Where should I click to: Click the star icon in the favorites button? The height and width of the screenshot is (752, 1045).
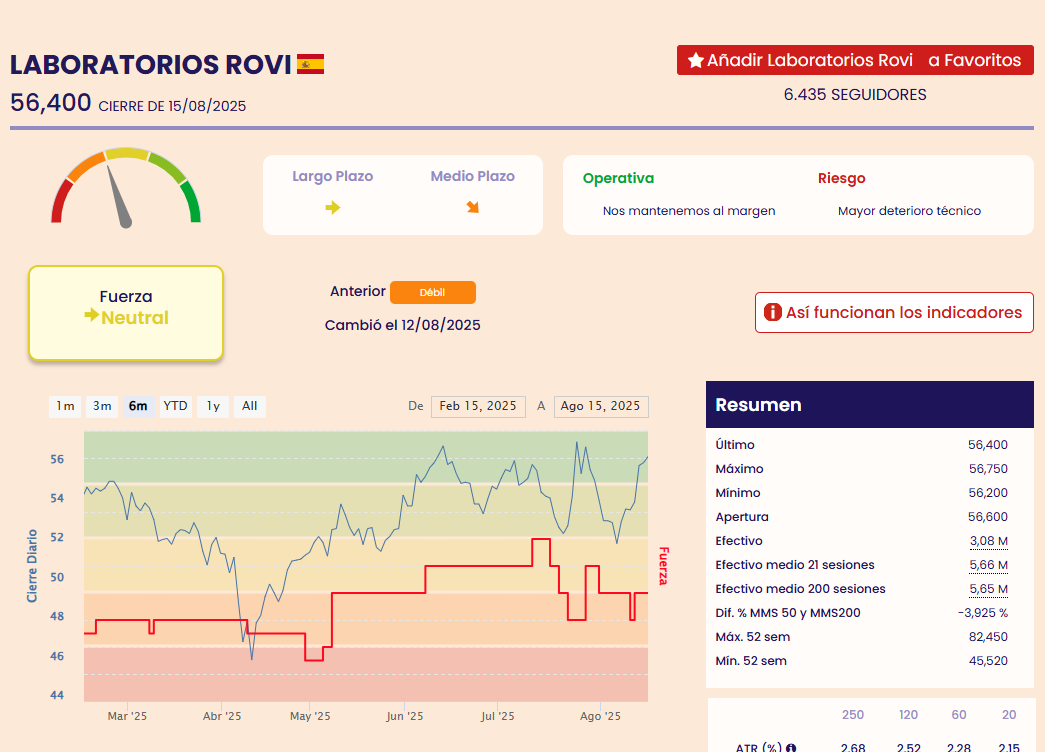coord(696,61)
